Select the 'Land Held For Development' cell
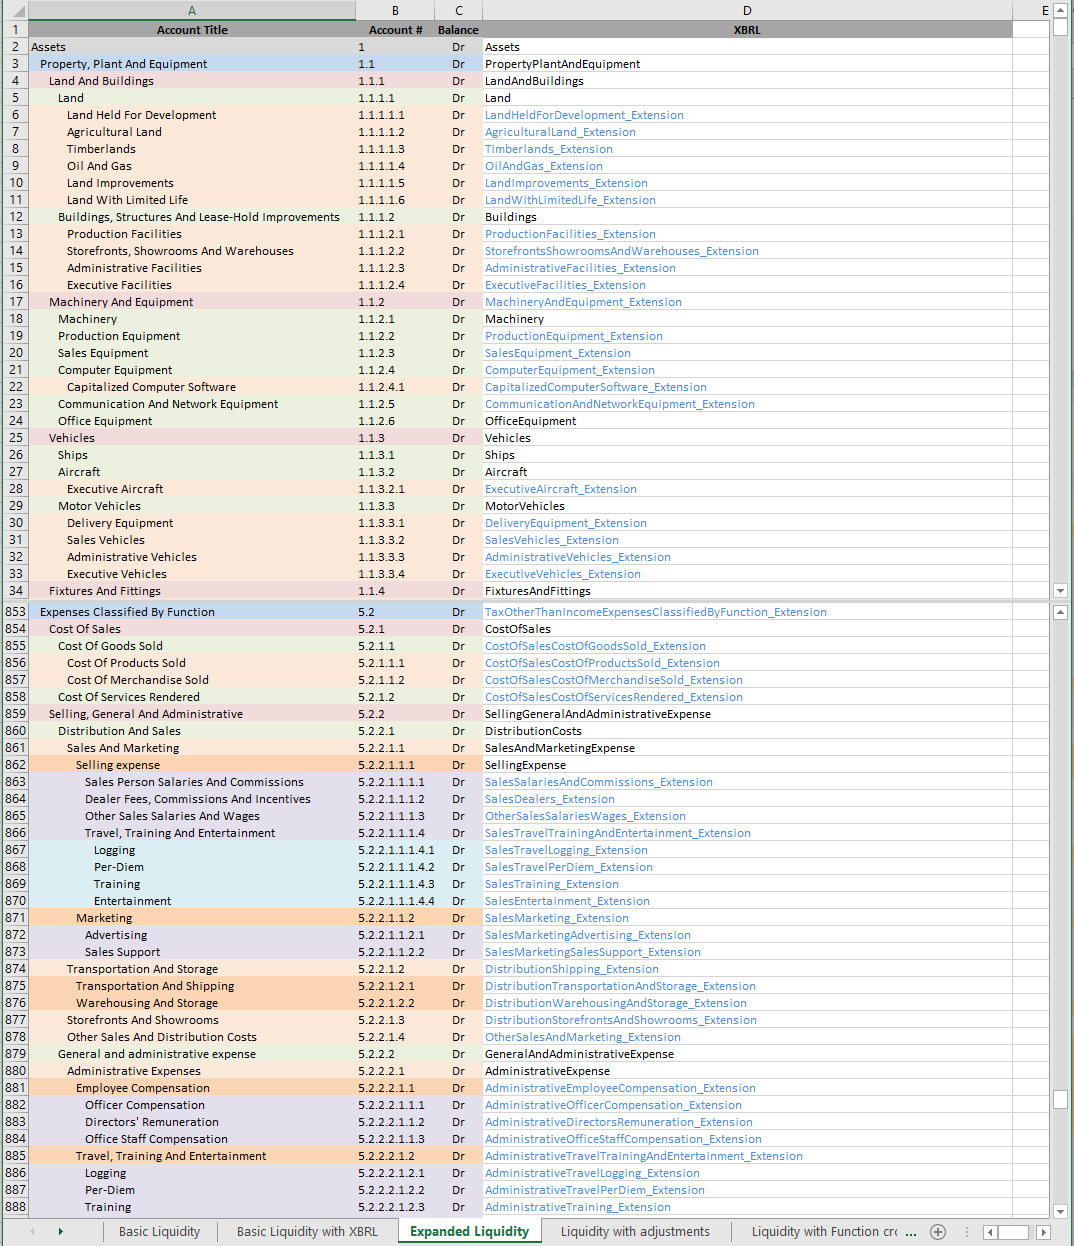This screenshot has height=1246, width=1074. (x=192, y=115)
